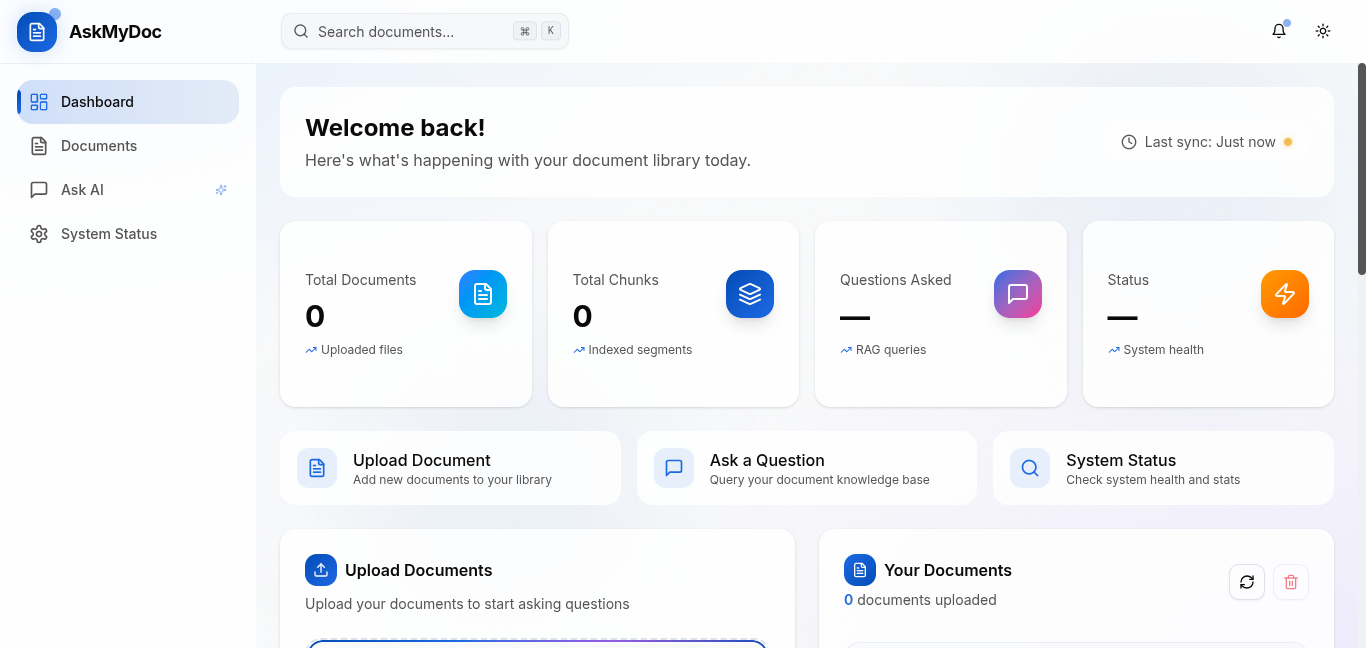
Task: Open System Status from the sidebar
Action: 108,233
